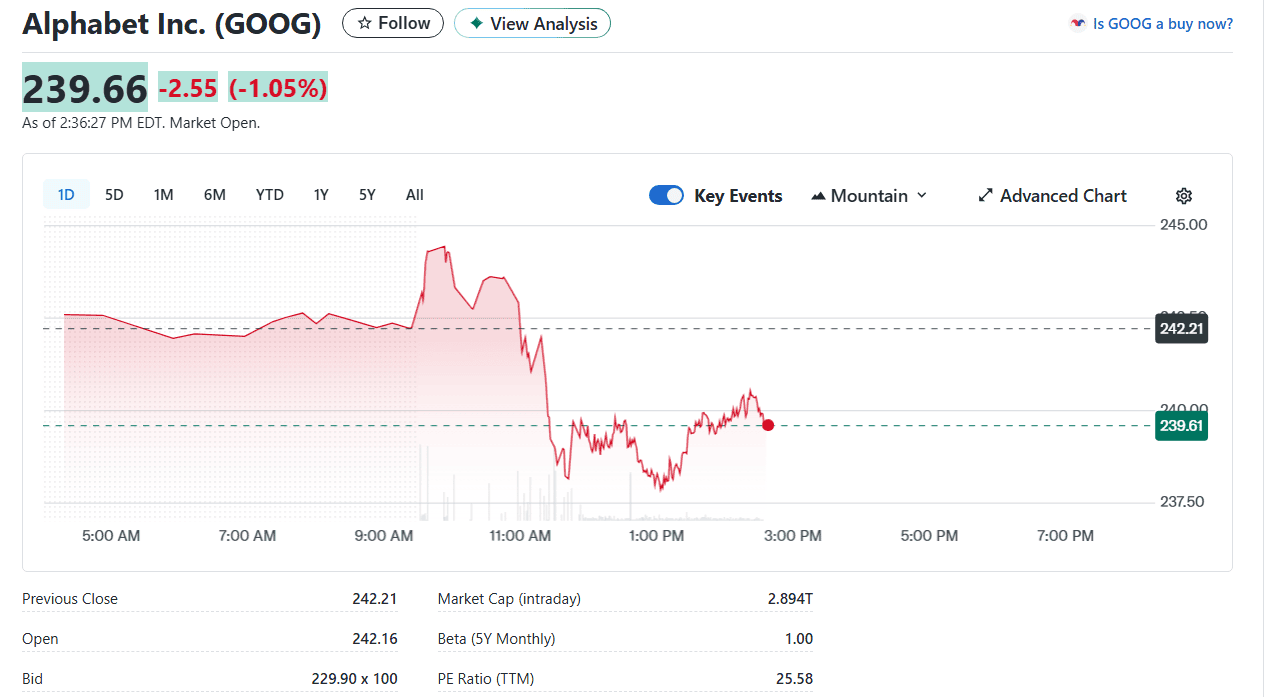Select the All range tab
This screenshot has width=1264, height=697.
click(x=415, y=195)
